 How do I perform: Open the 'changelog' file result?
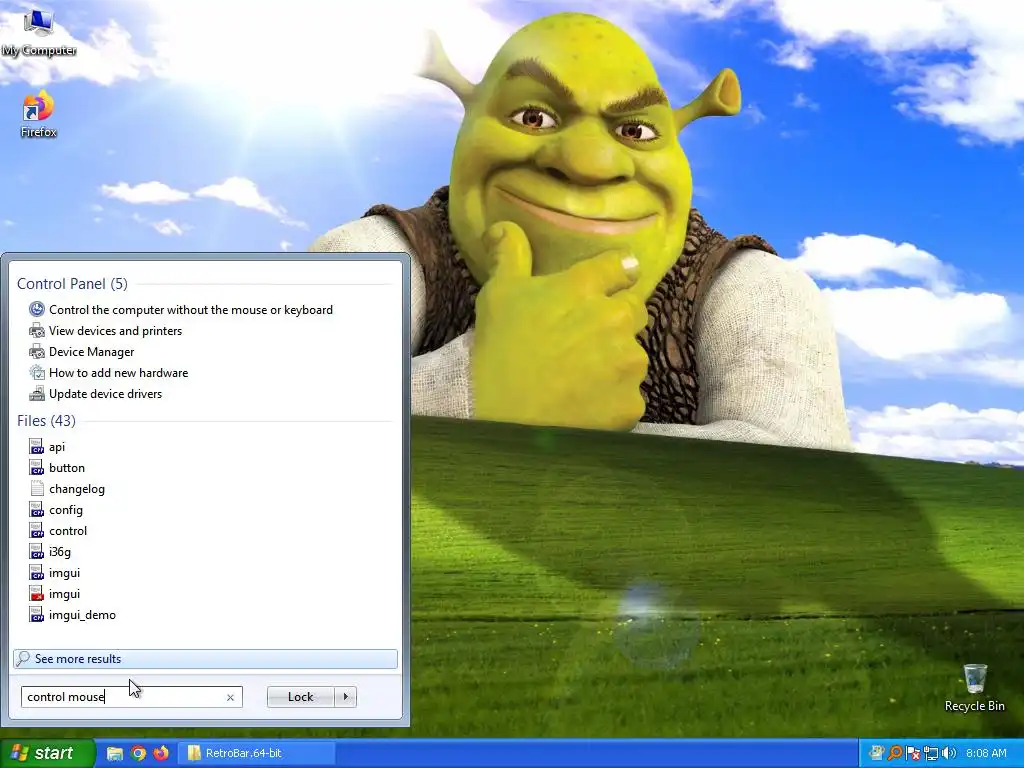76,488
